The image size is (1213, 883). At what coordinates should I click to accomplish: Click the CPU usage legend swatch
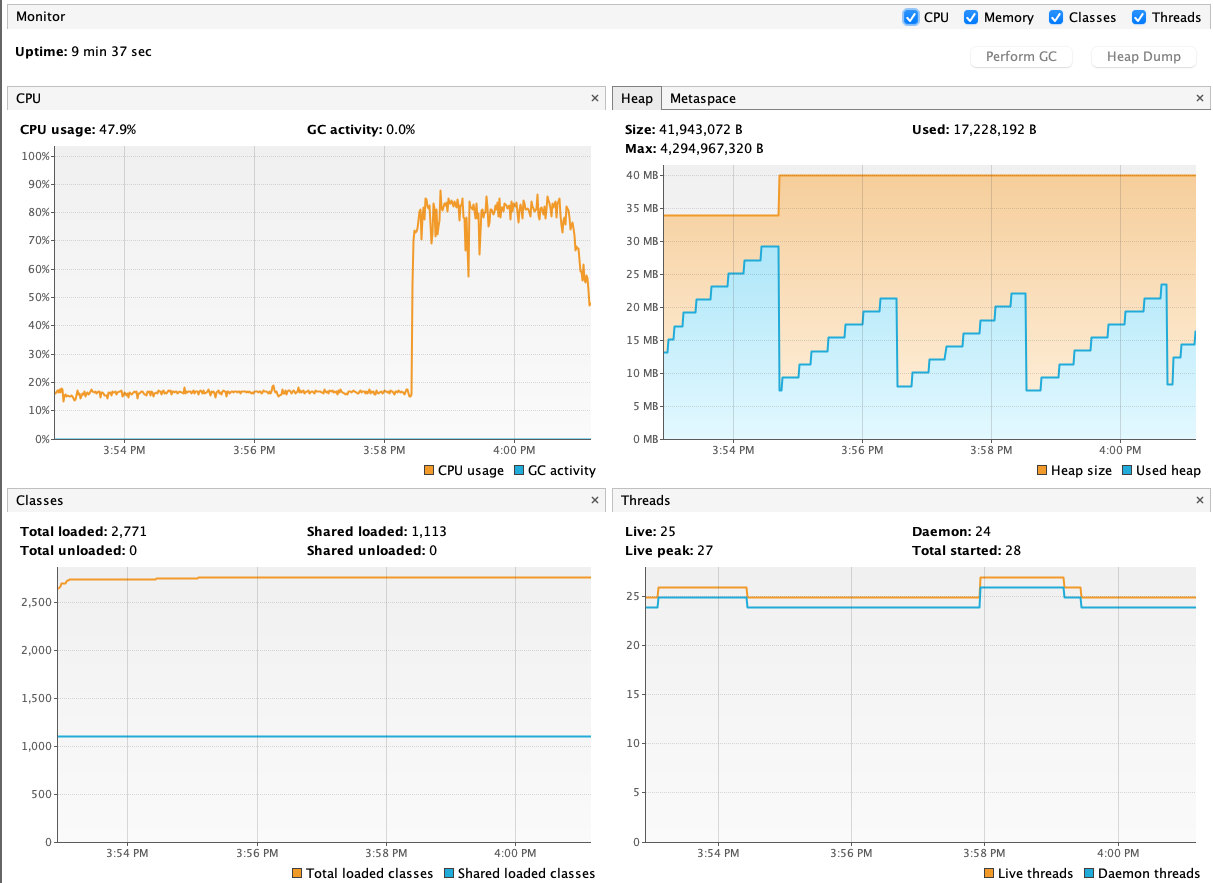[x=429, y=471]
